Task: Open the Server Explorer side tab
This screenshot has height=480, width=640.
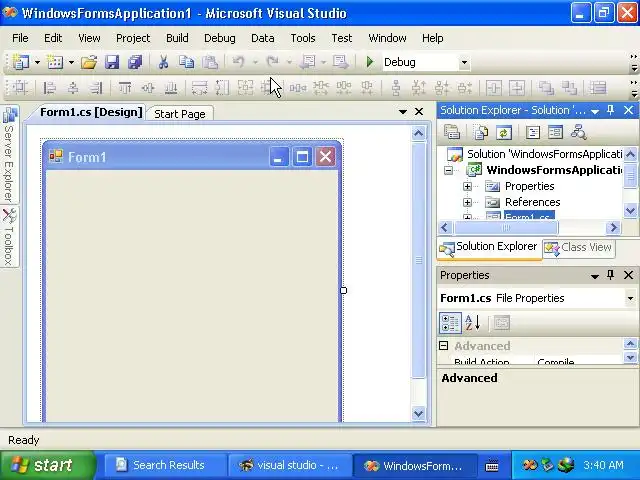Action: 9,153
